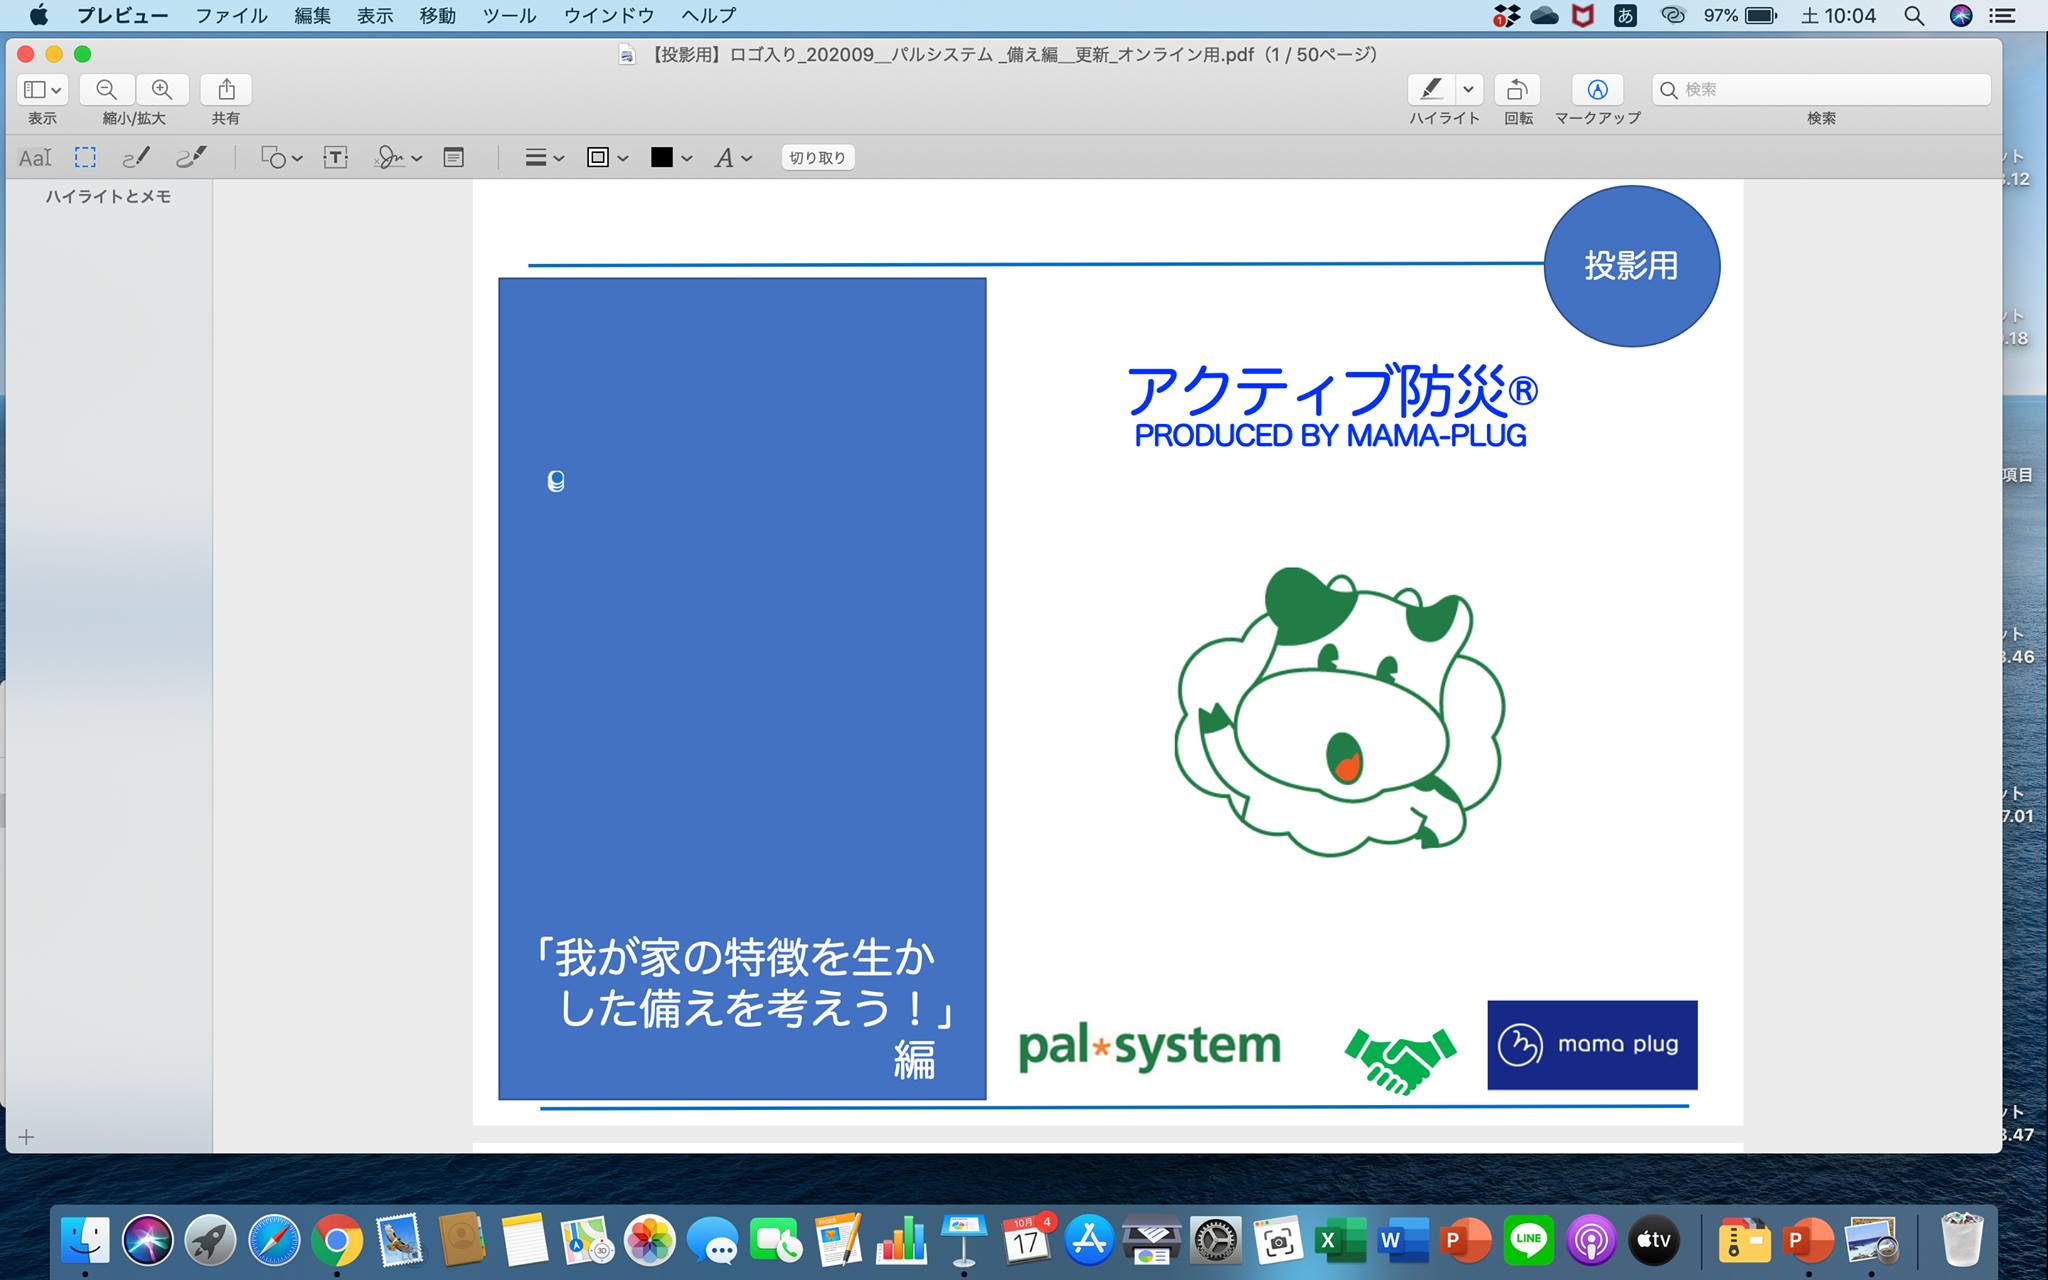Open the share (共有) button
This screenshot has width=2048, height=1280.
226,90
